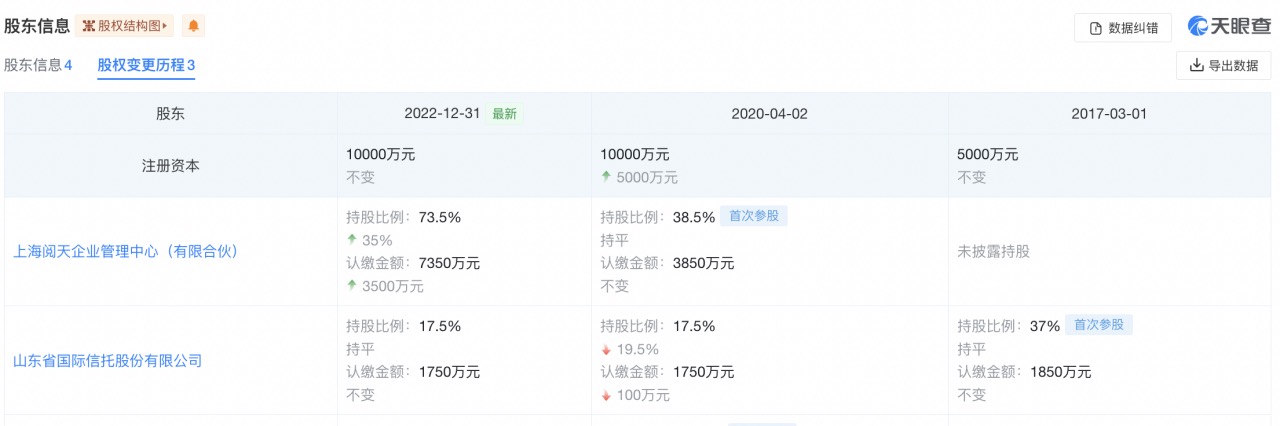Click the 股东 column header
Viewport: 1280px width, 426px height.
coord(171,114)
